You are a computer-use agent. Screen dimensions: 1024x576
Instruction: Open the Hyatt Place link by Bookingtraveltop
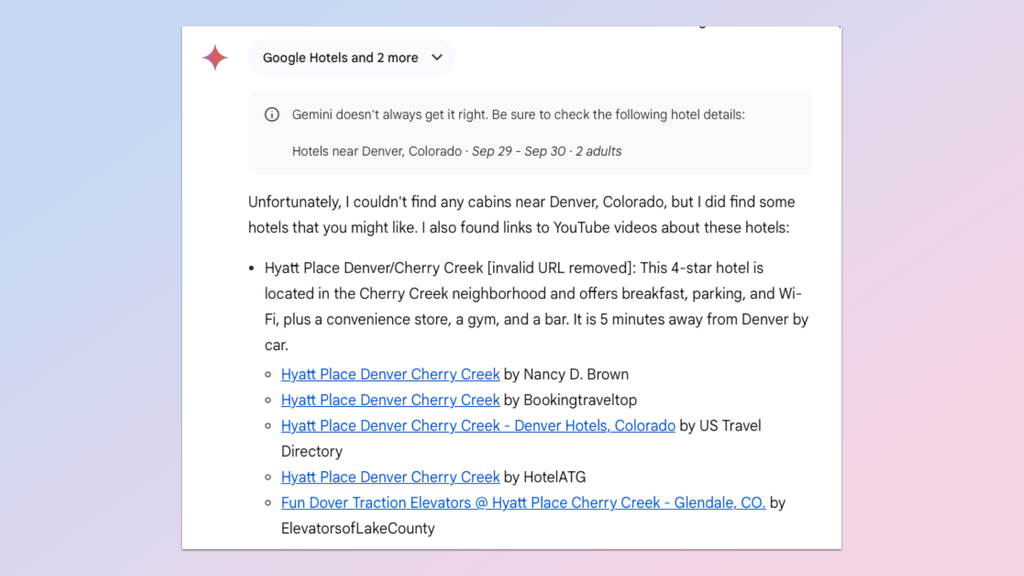coord(390,400)
